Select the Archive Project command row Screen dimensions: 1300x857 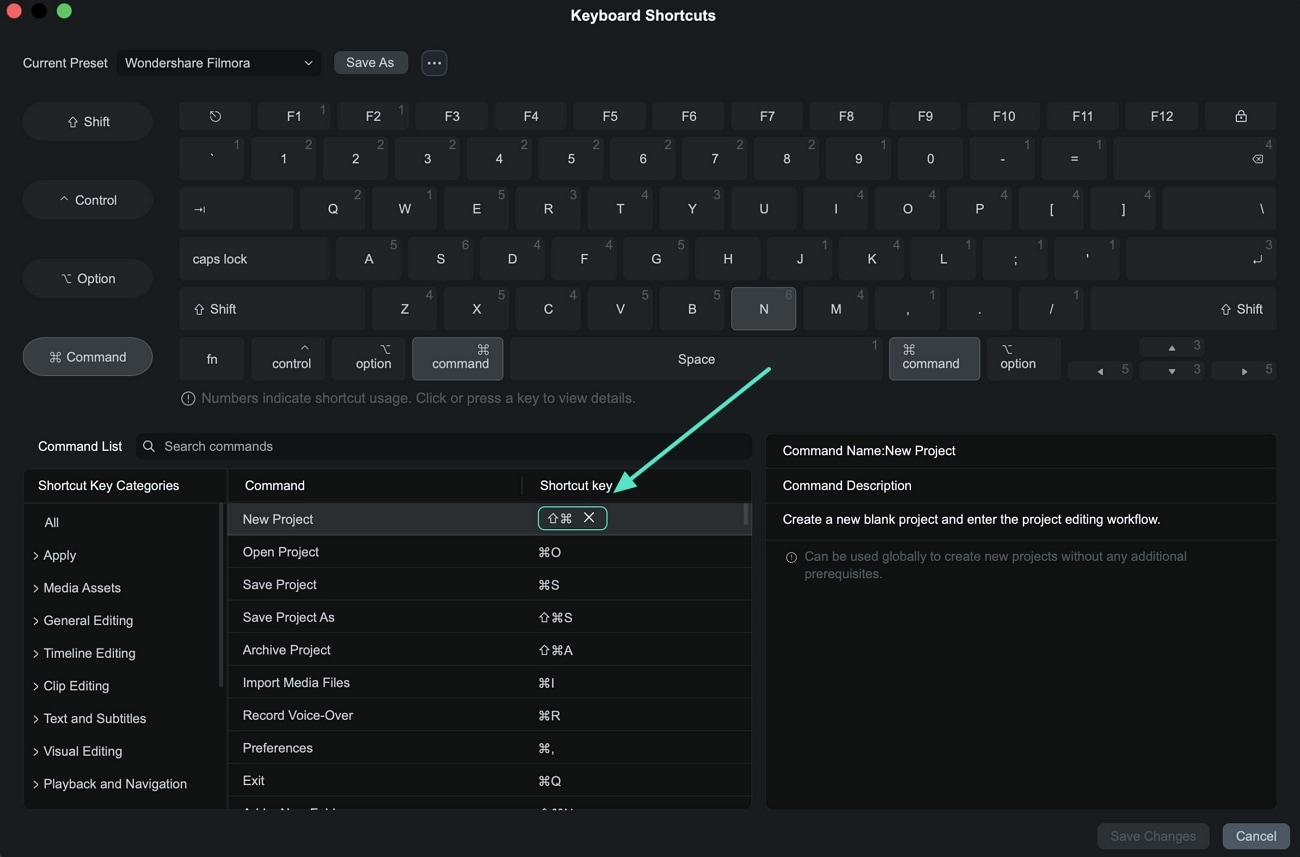(490, 650)
